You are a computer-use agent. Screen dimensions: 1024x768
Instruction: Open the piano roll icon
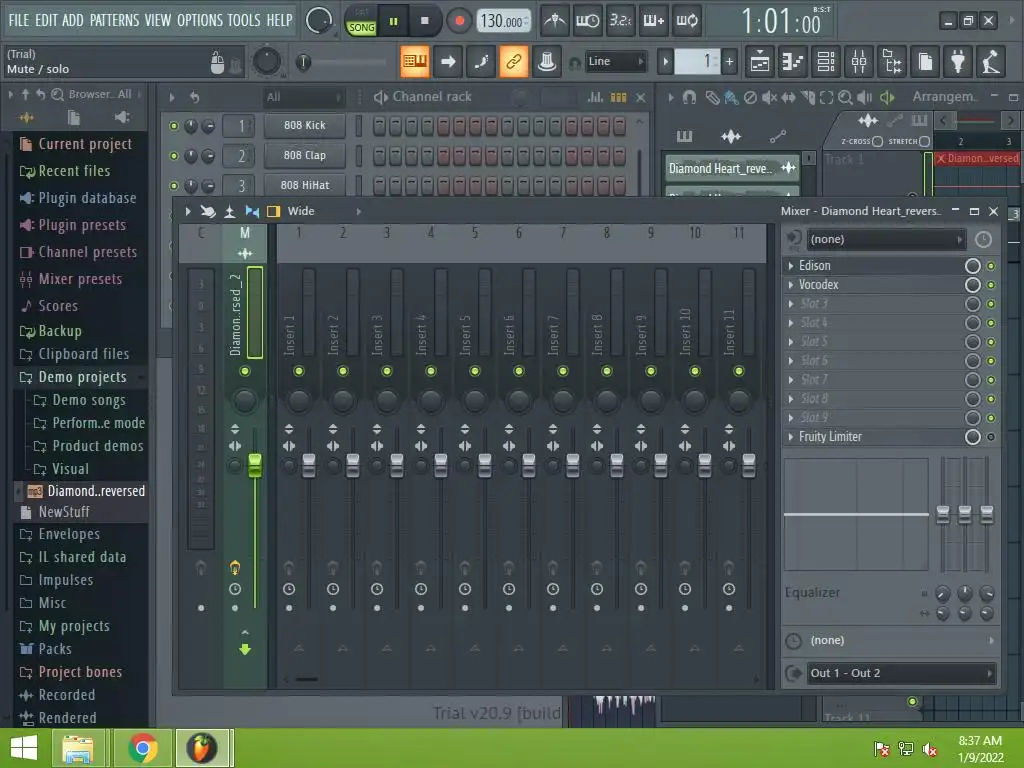pyautogui.click(x=792, y=62)
